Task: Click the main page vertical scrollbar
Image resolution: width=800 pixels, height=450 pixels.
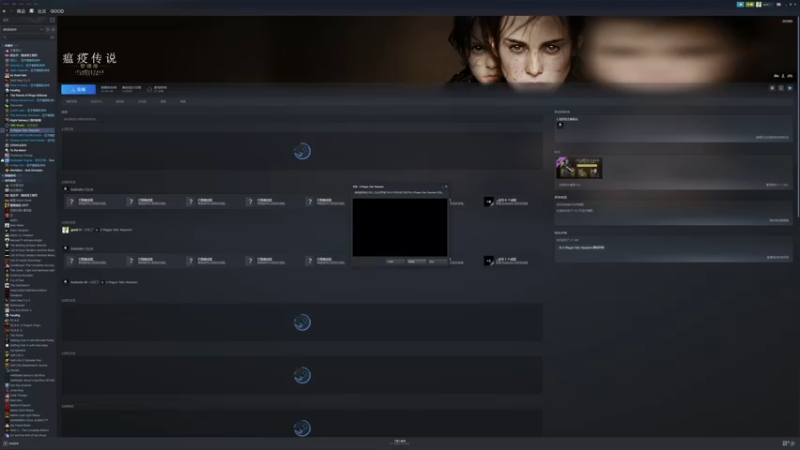Action: coord(797,117)
